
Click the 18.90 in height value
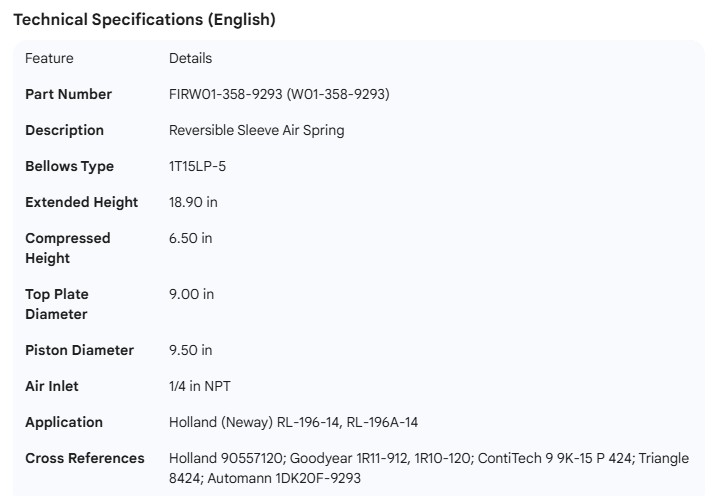[x=193, y=202]
